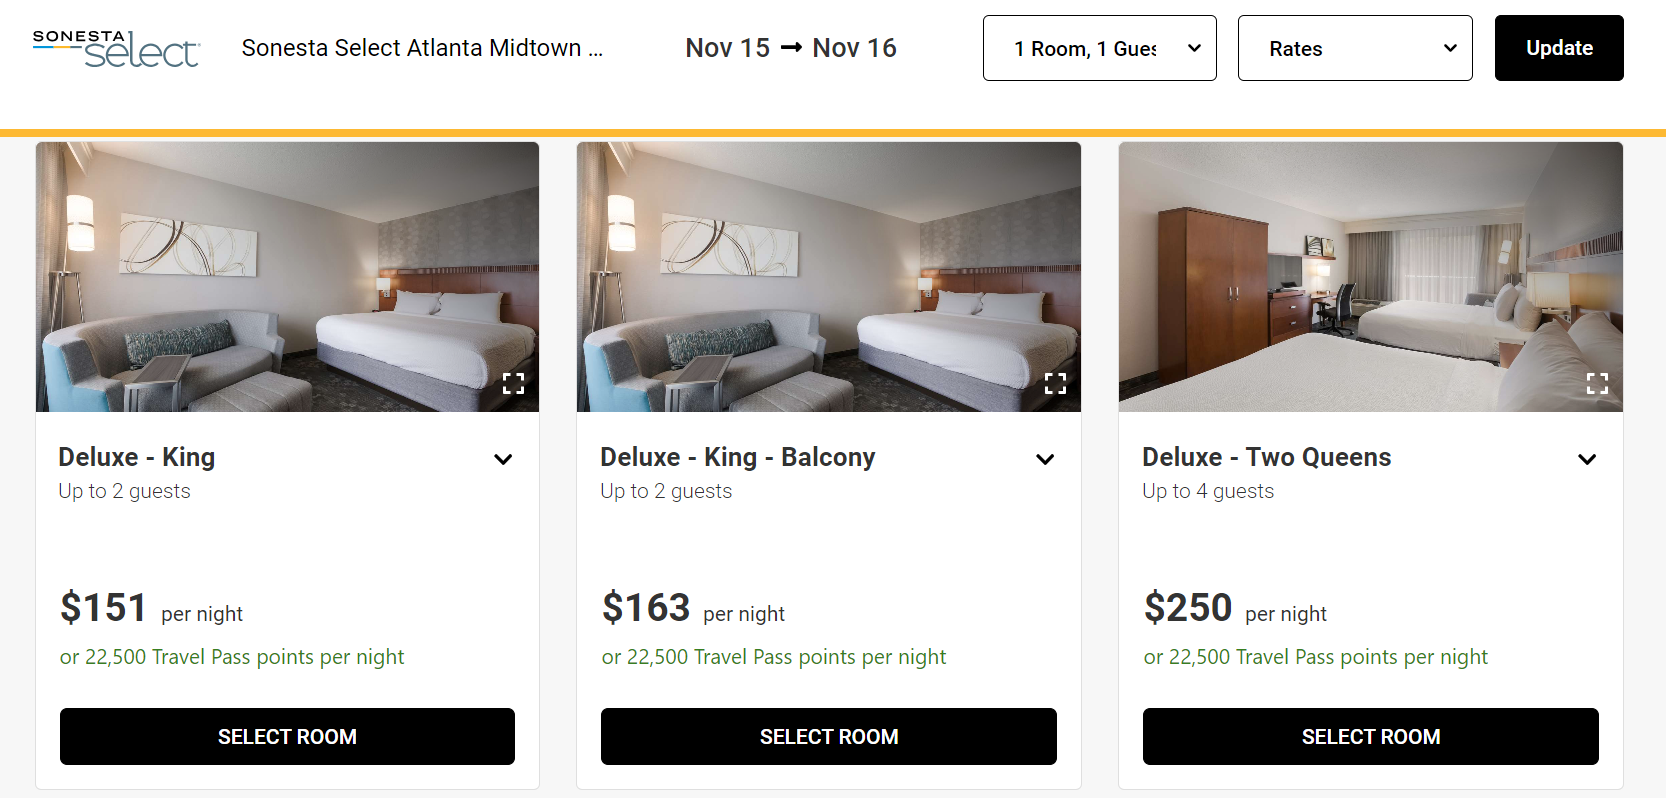1666x798 pixels.
Task: Expand fullscreen photo for Deluxe King room
Action: (513, 383)
